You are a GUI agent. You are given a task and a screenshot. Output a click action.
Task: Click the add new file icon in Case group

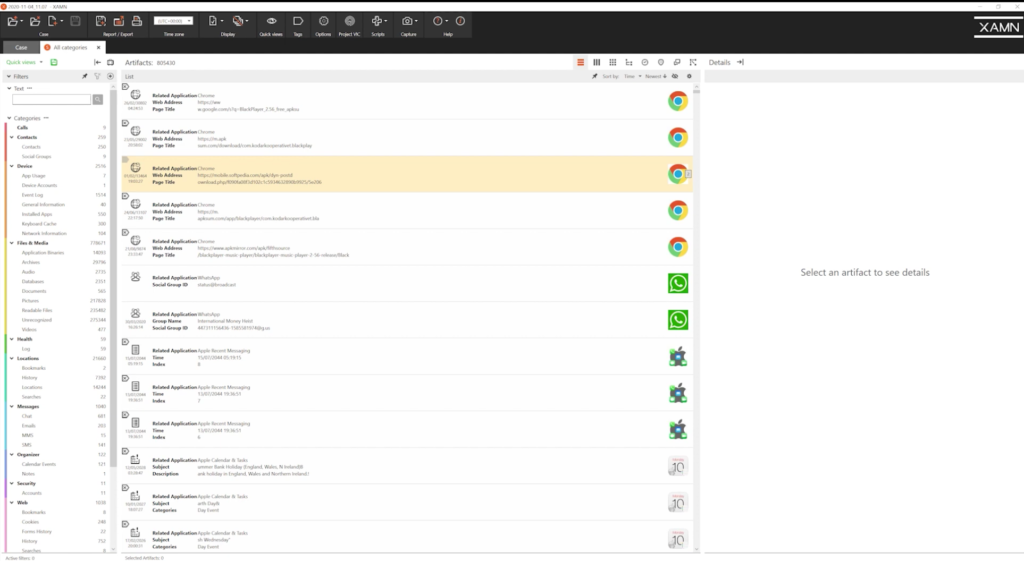click(54, 21)
